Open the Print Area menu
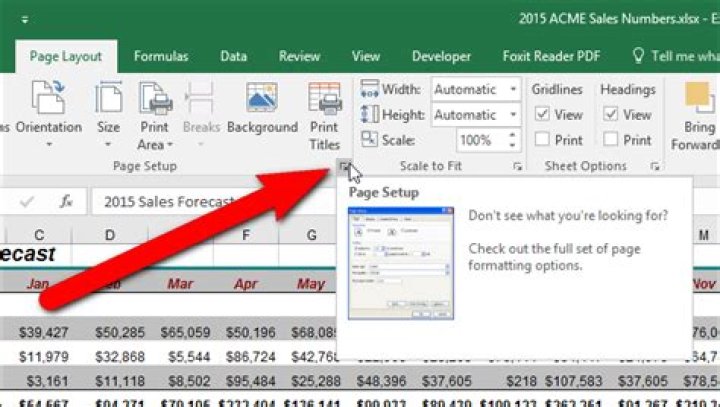Image resolution: width=720 pixels, height=407 pixels. point(155,115)
